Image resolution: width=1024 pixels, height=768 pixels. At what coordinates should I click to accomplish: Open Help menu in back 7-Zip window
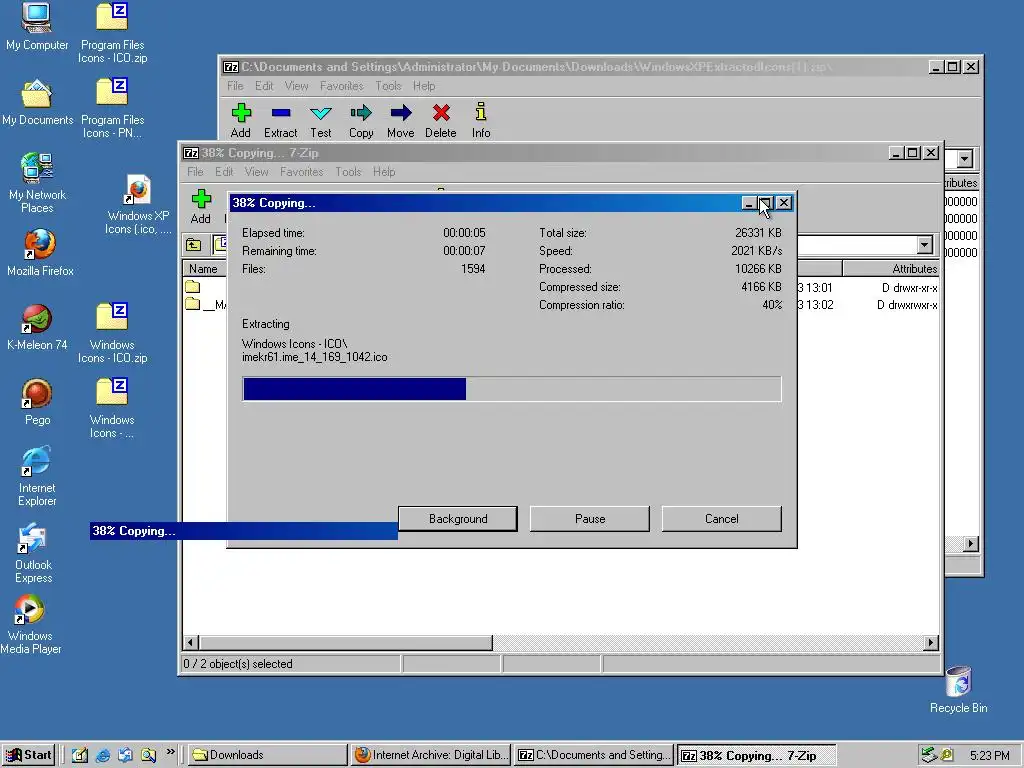(424, 86)
